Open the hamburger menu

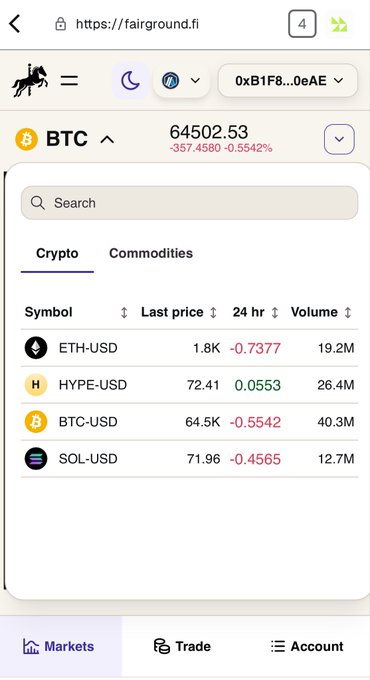point(69,81)
